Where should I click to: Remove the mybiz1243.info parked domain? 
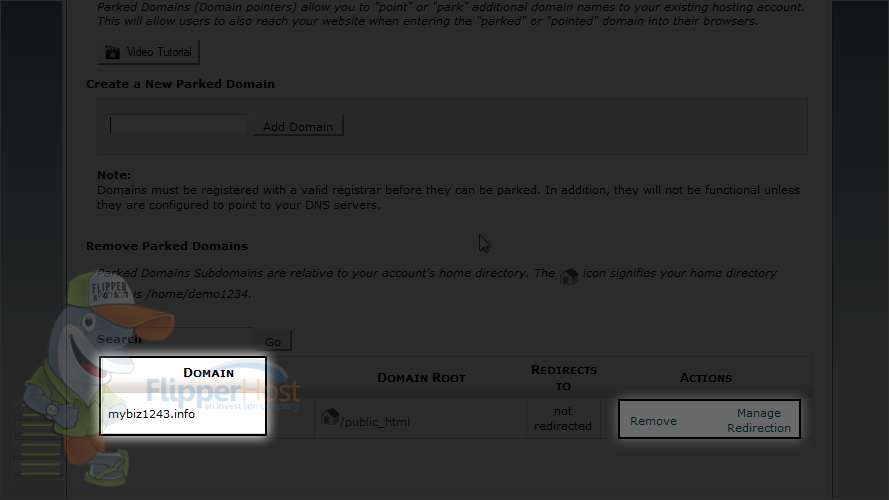click(653, 421)
